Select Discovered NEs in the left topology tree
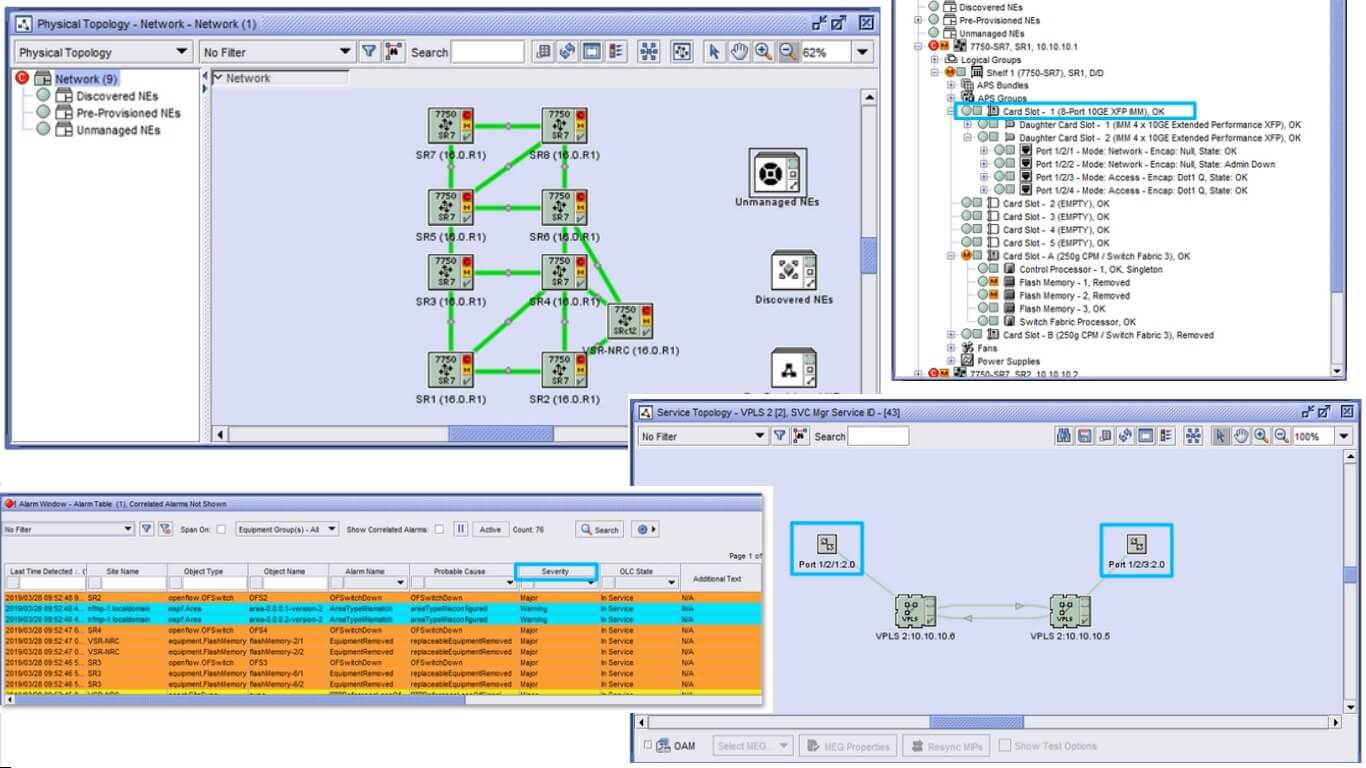The width and height of the screenshot is (1366, 768). tap(118, 96)
